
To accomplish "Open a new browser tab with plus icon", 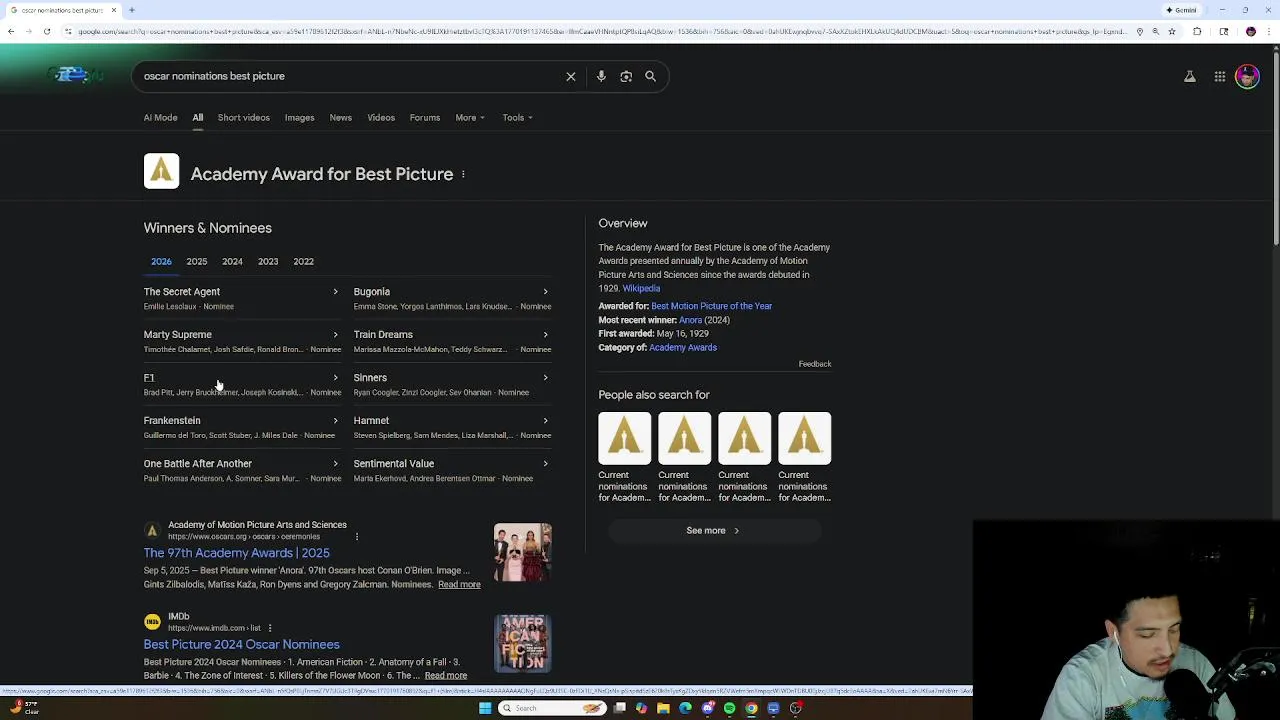I will (x=132, y=10).
